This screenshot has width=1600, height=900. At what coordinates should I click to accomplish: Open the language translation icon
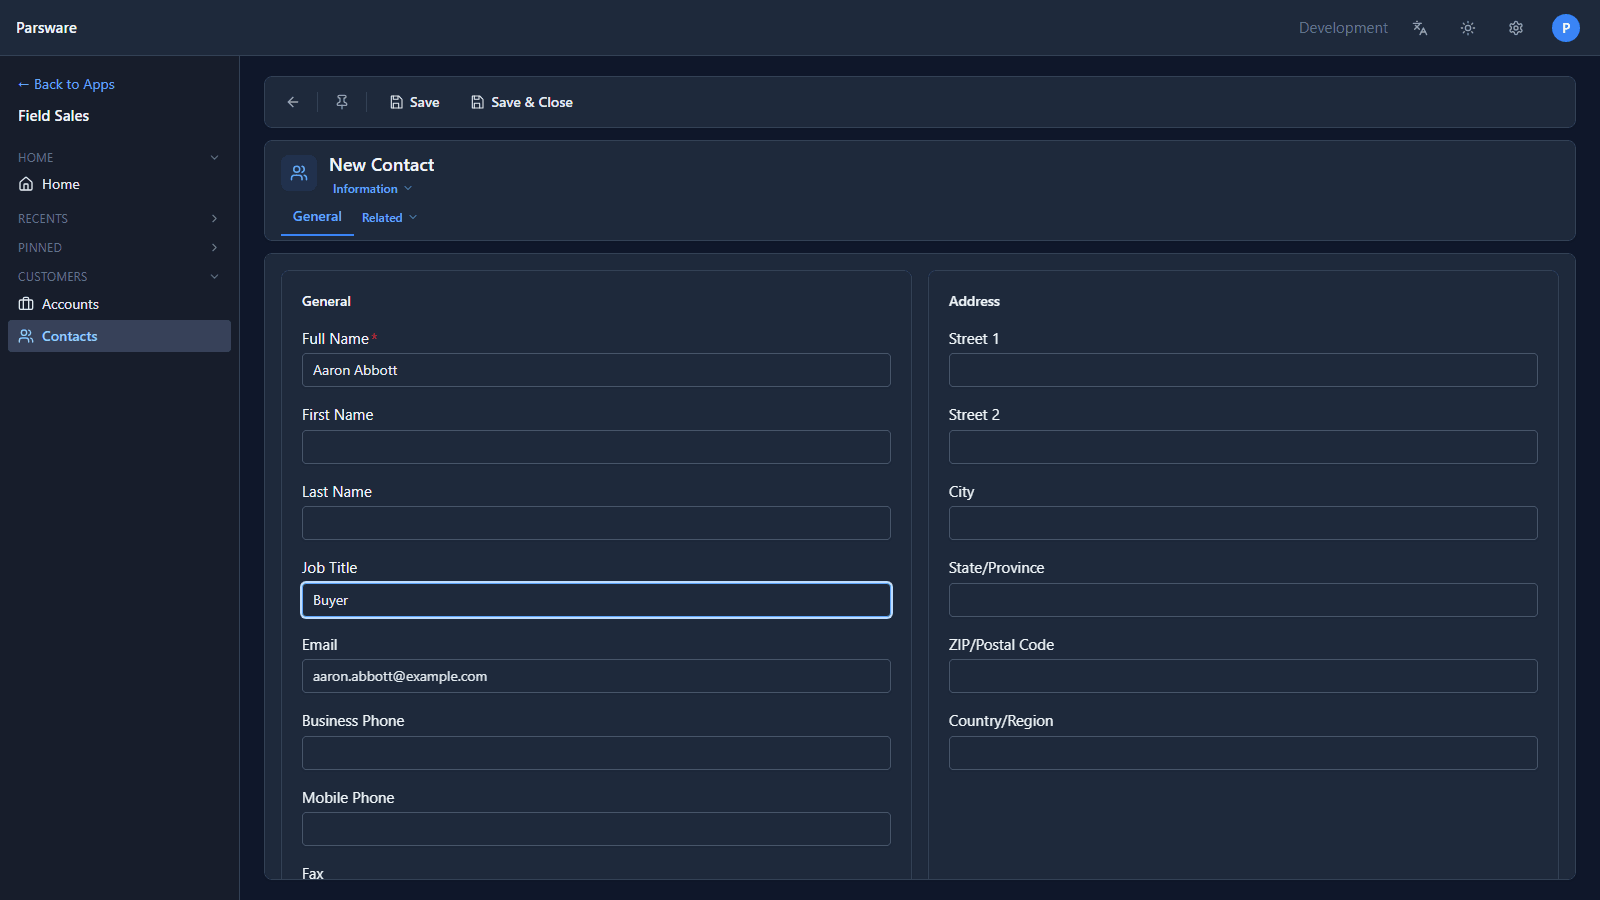(1420, 28)
